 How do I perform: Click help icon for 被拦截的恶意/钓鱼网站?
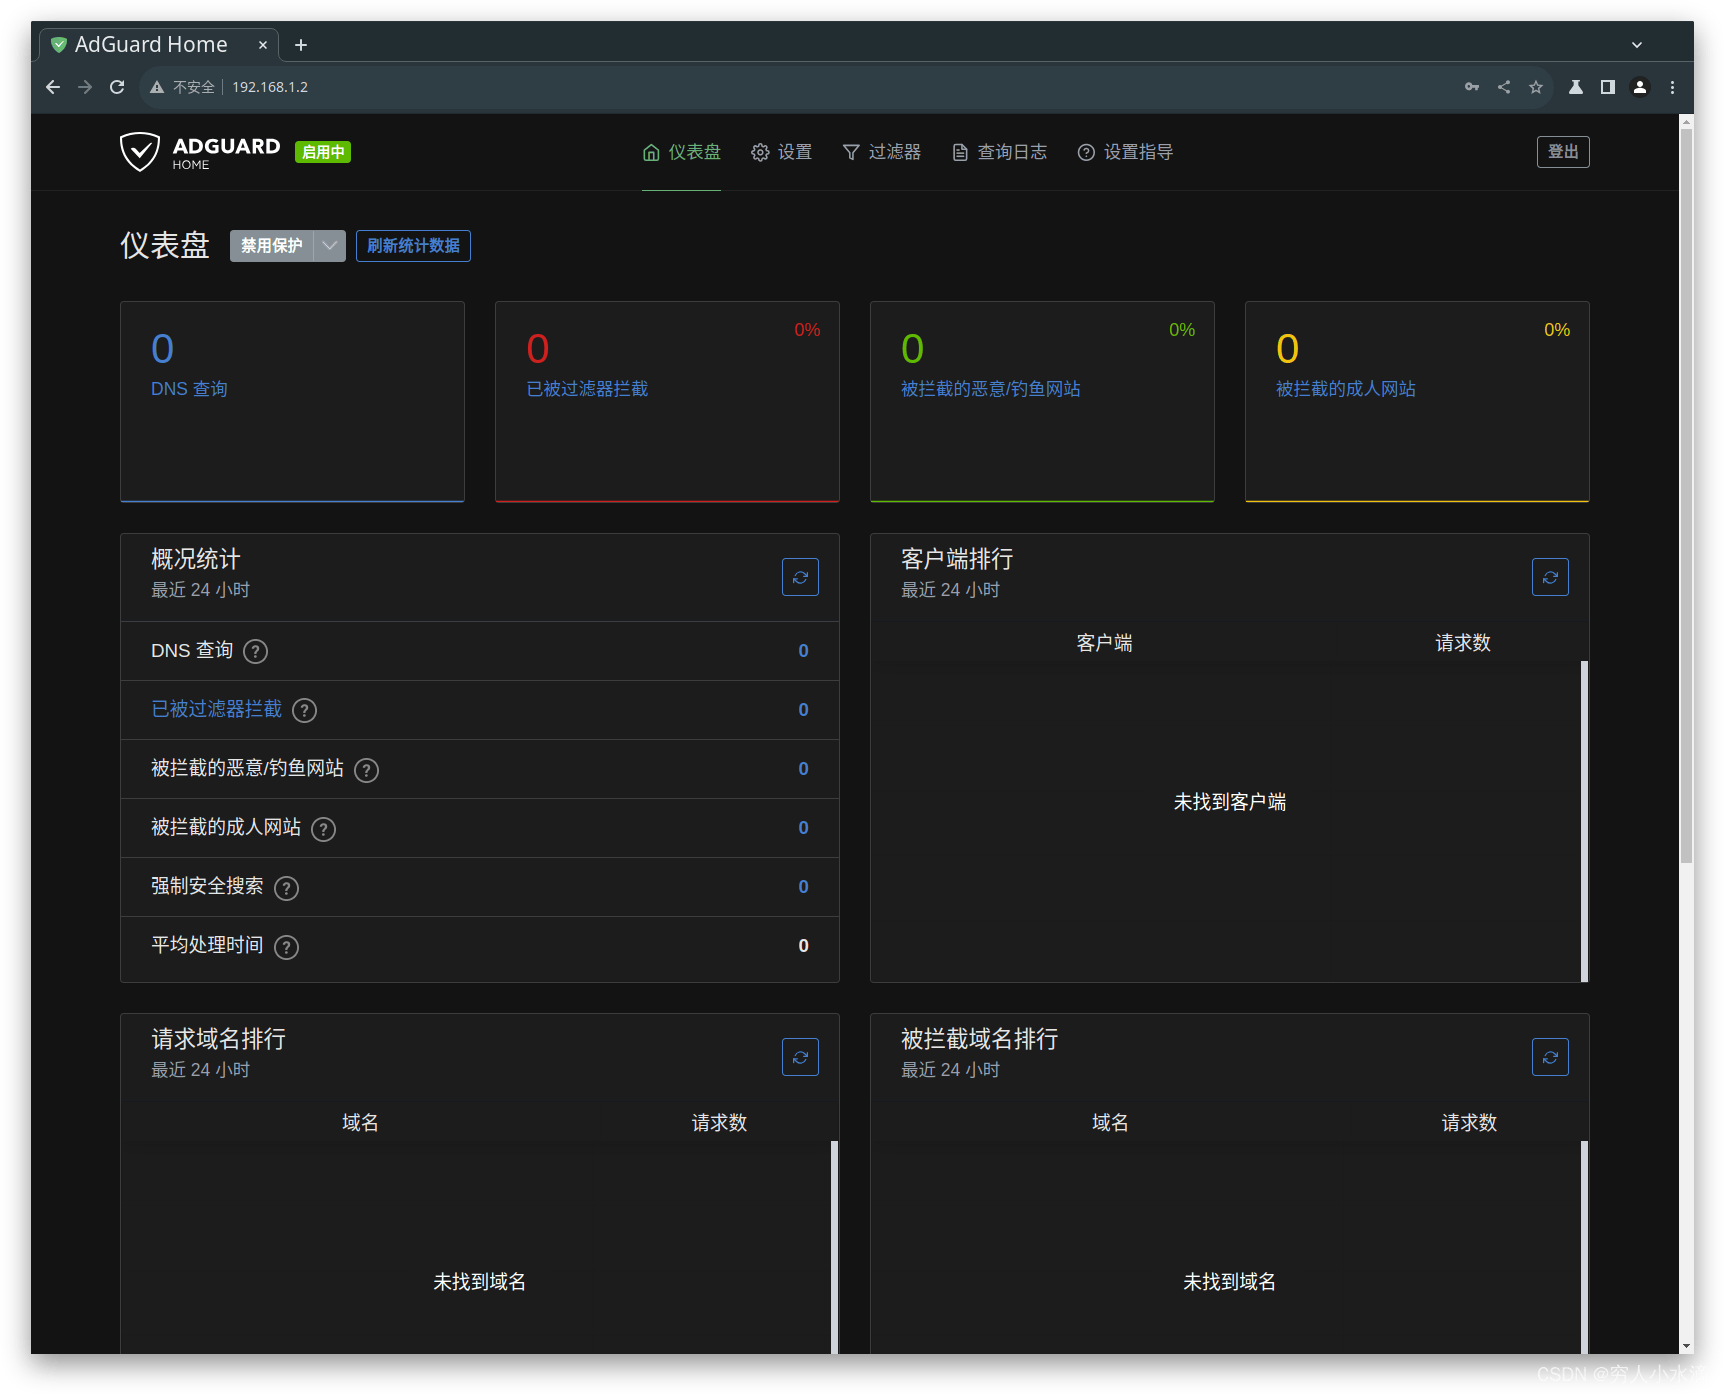click(x=367, y=770)
